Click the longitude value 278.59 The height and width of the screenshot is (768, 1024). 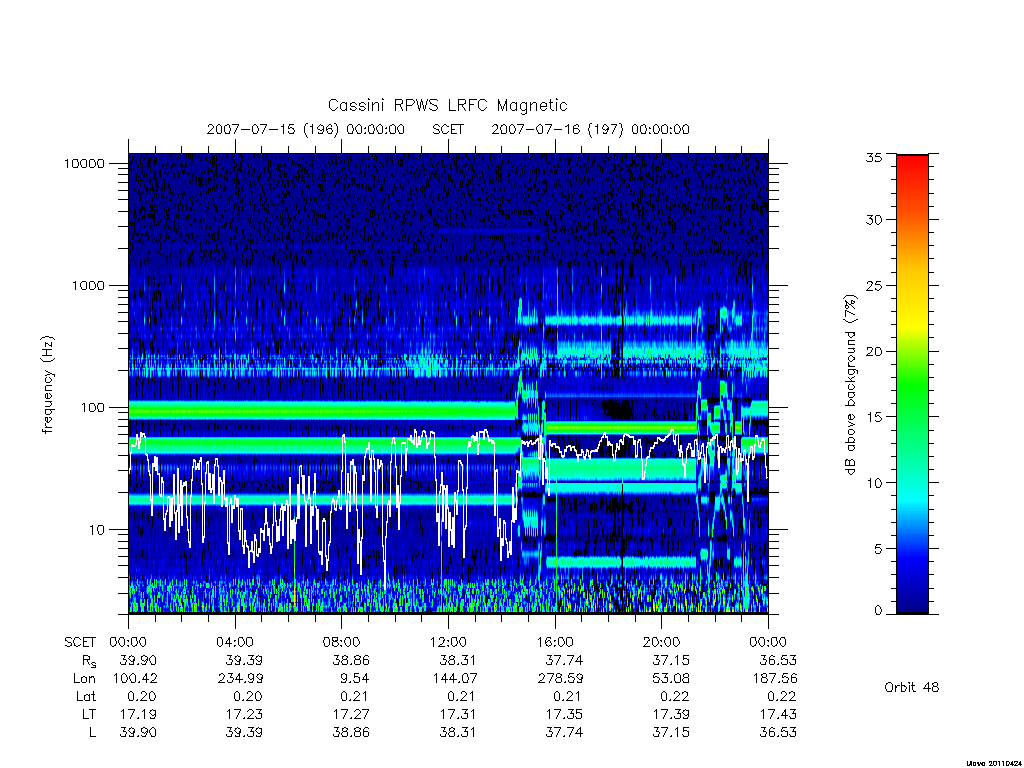(x=560, y=679)
